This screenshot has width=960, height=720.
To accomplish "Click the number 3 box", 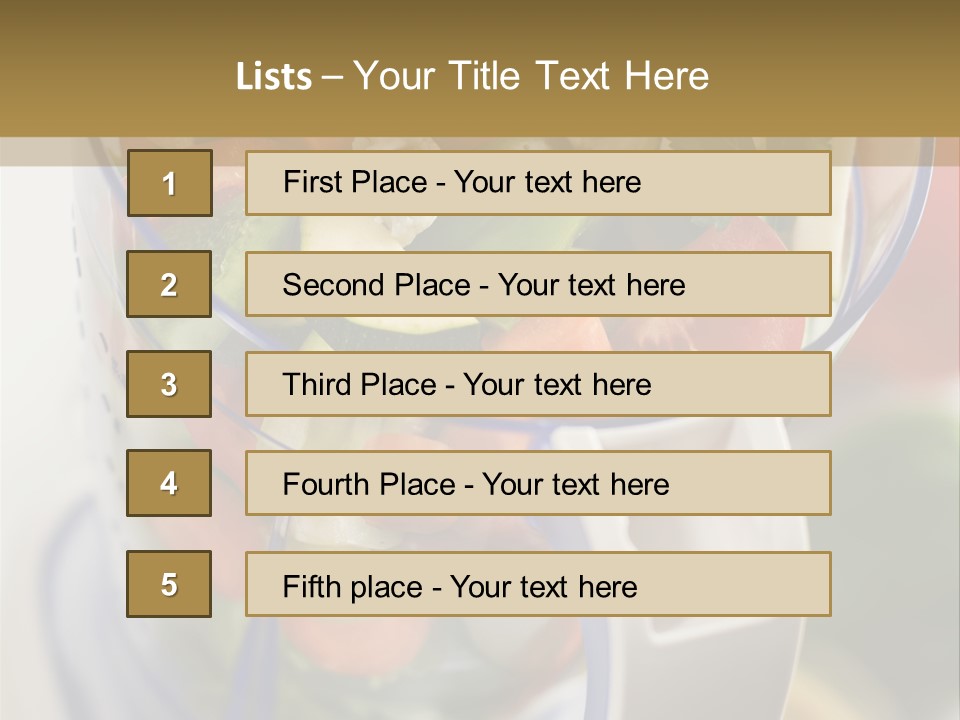I will pos(169,384).
